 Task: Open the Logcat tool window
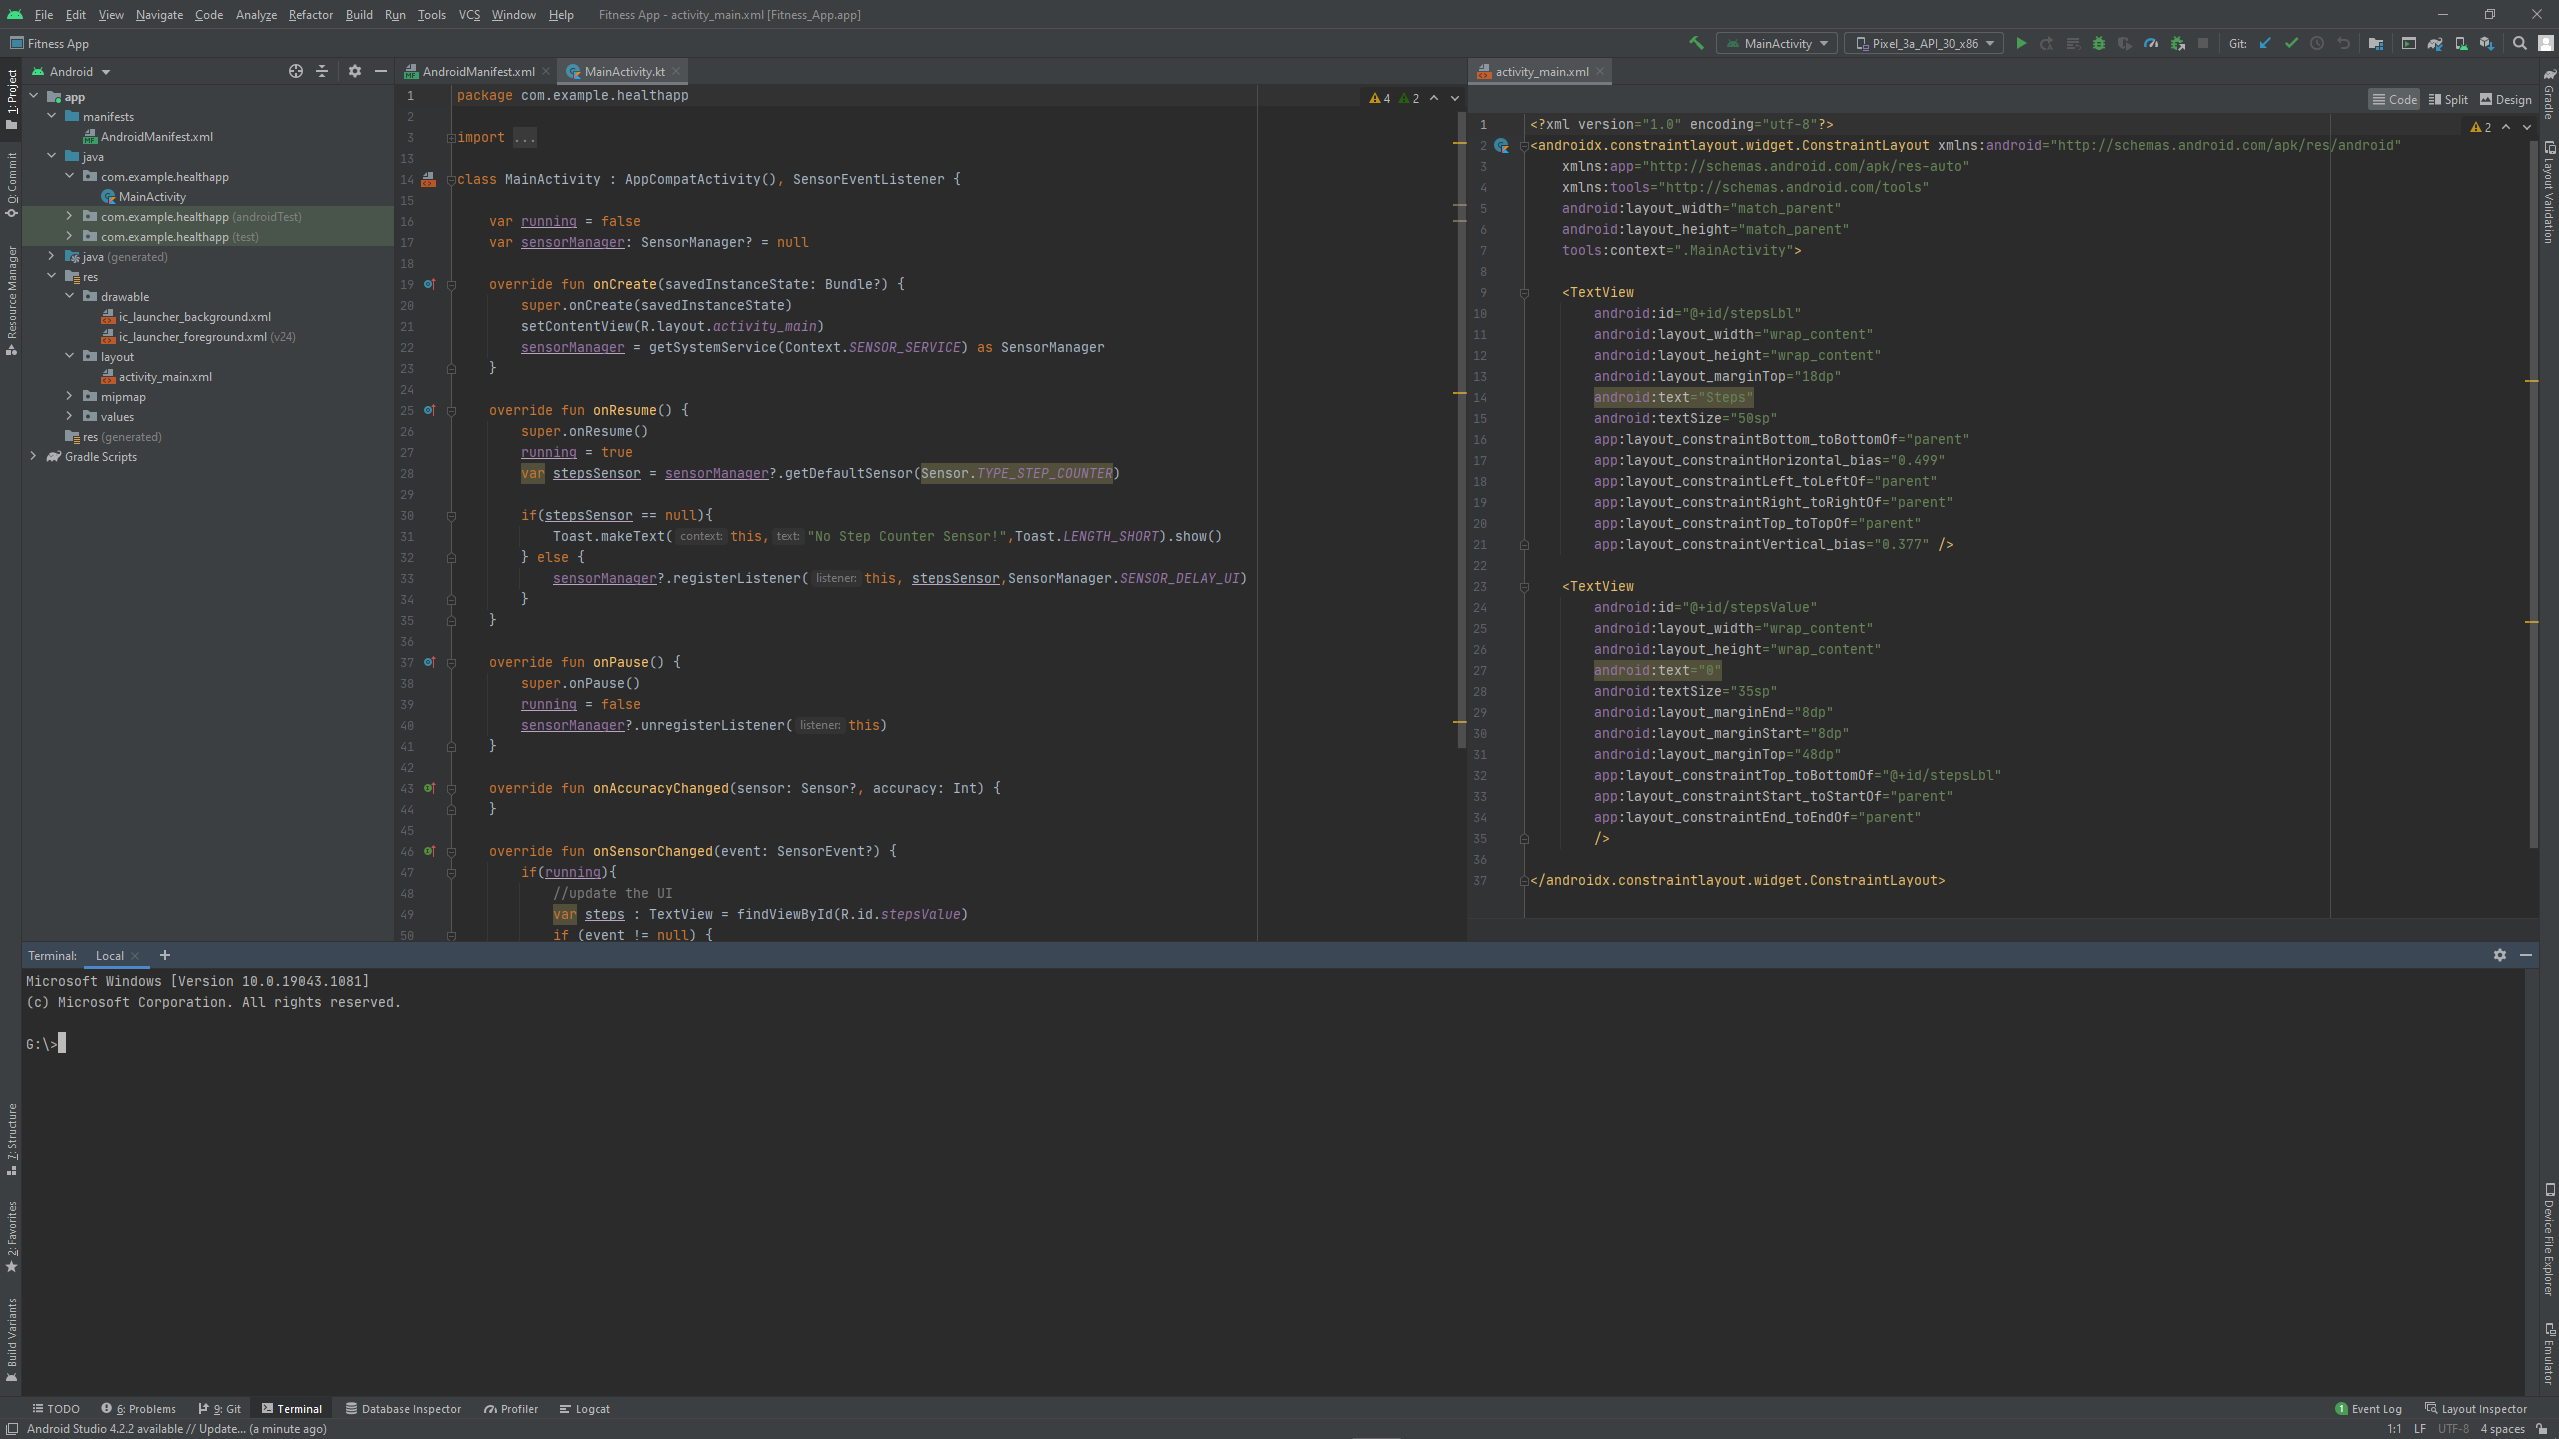[x=585, y=1408]
